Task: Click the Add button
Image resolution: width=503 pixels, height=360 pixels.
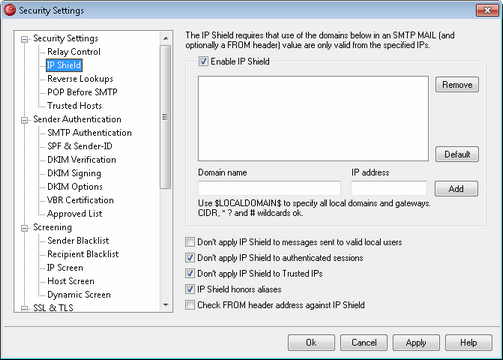Action: coord(456,189)
